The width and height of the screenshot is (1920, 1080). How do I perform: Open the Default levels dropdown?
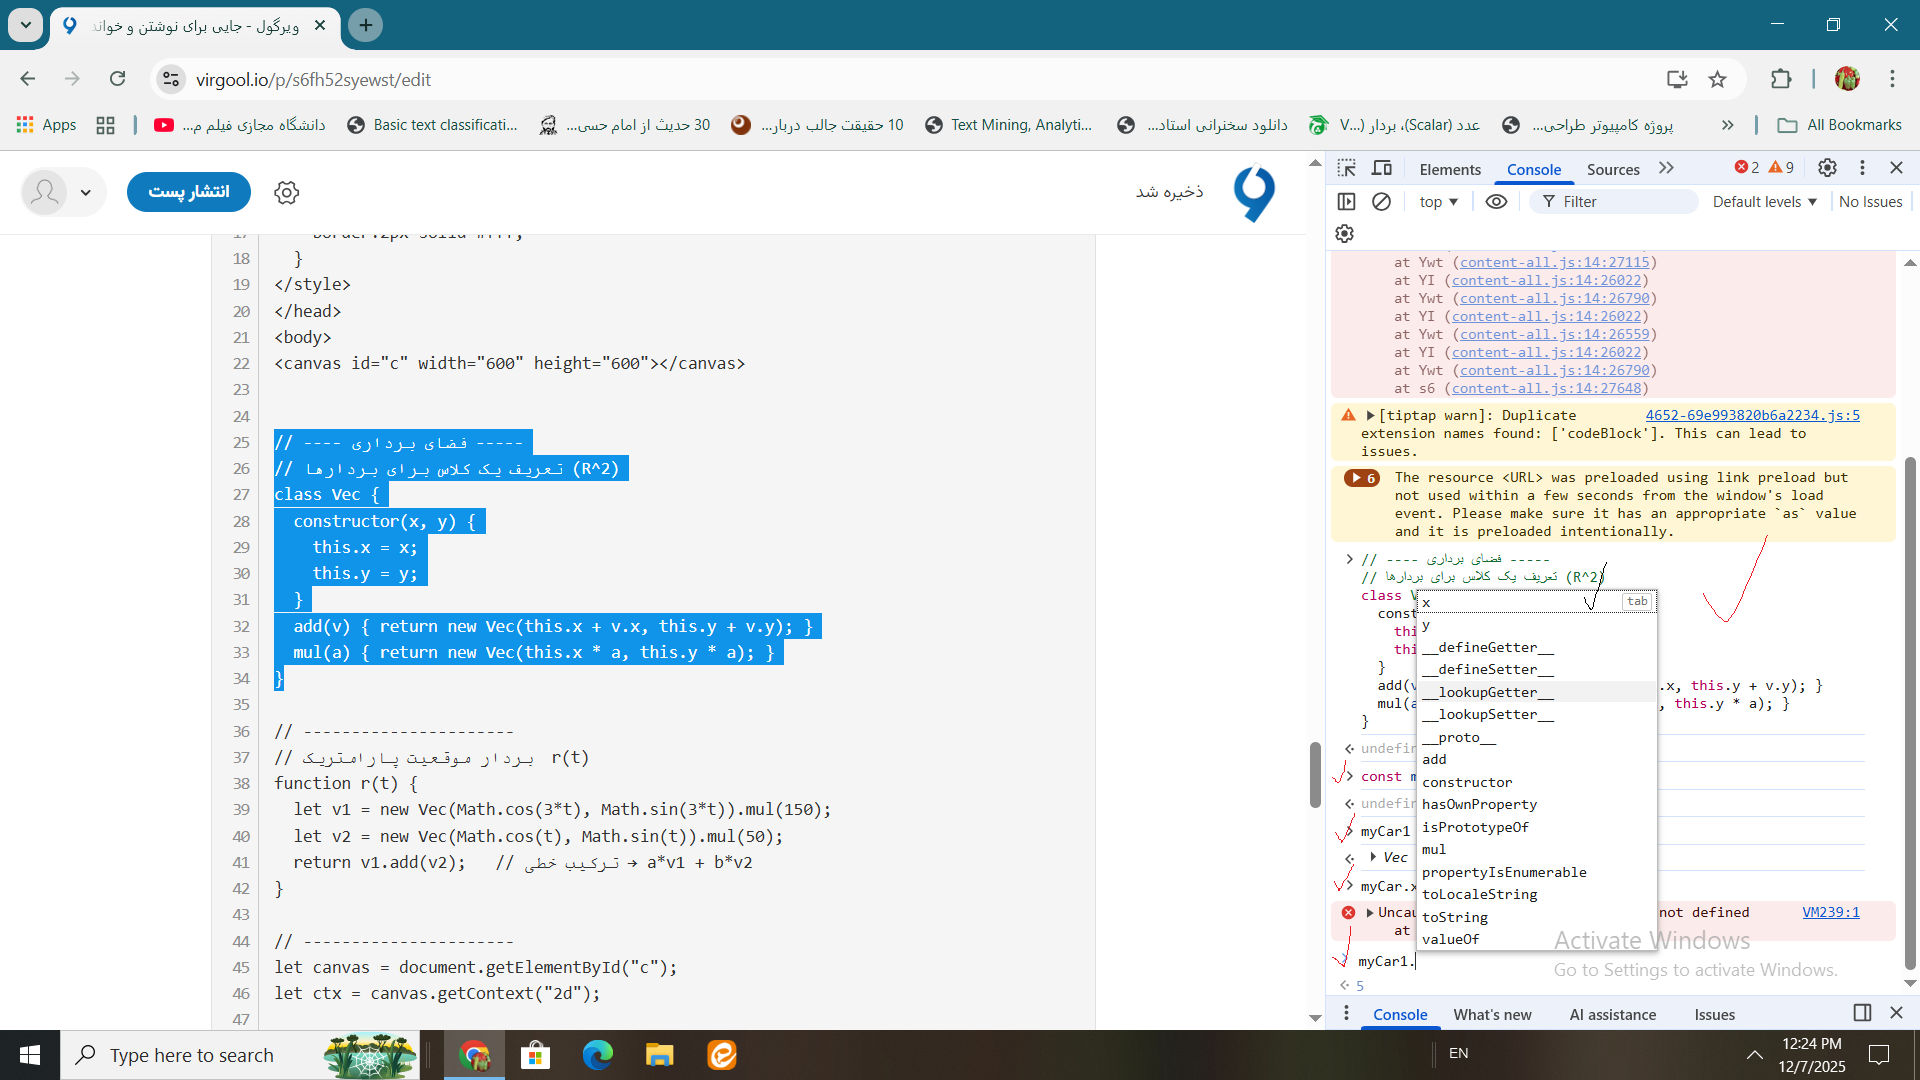pos(1764,202)
